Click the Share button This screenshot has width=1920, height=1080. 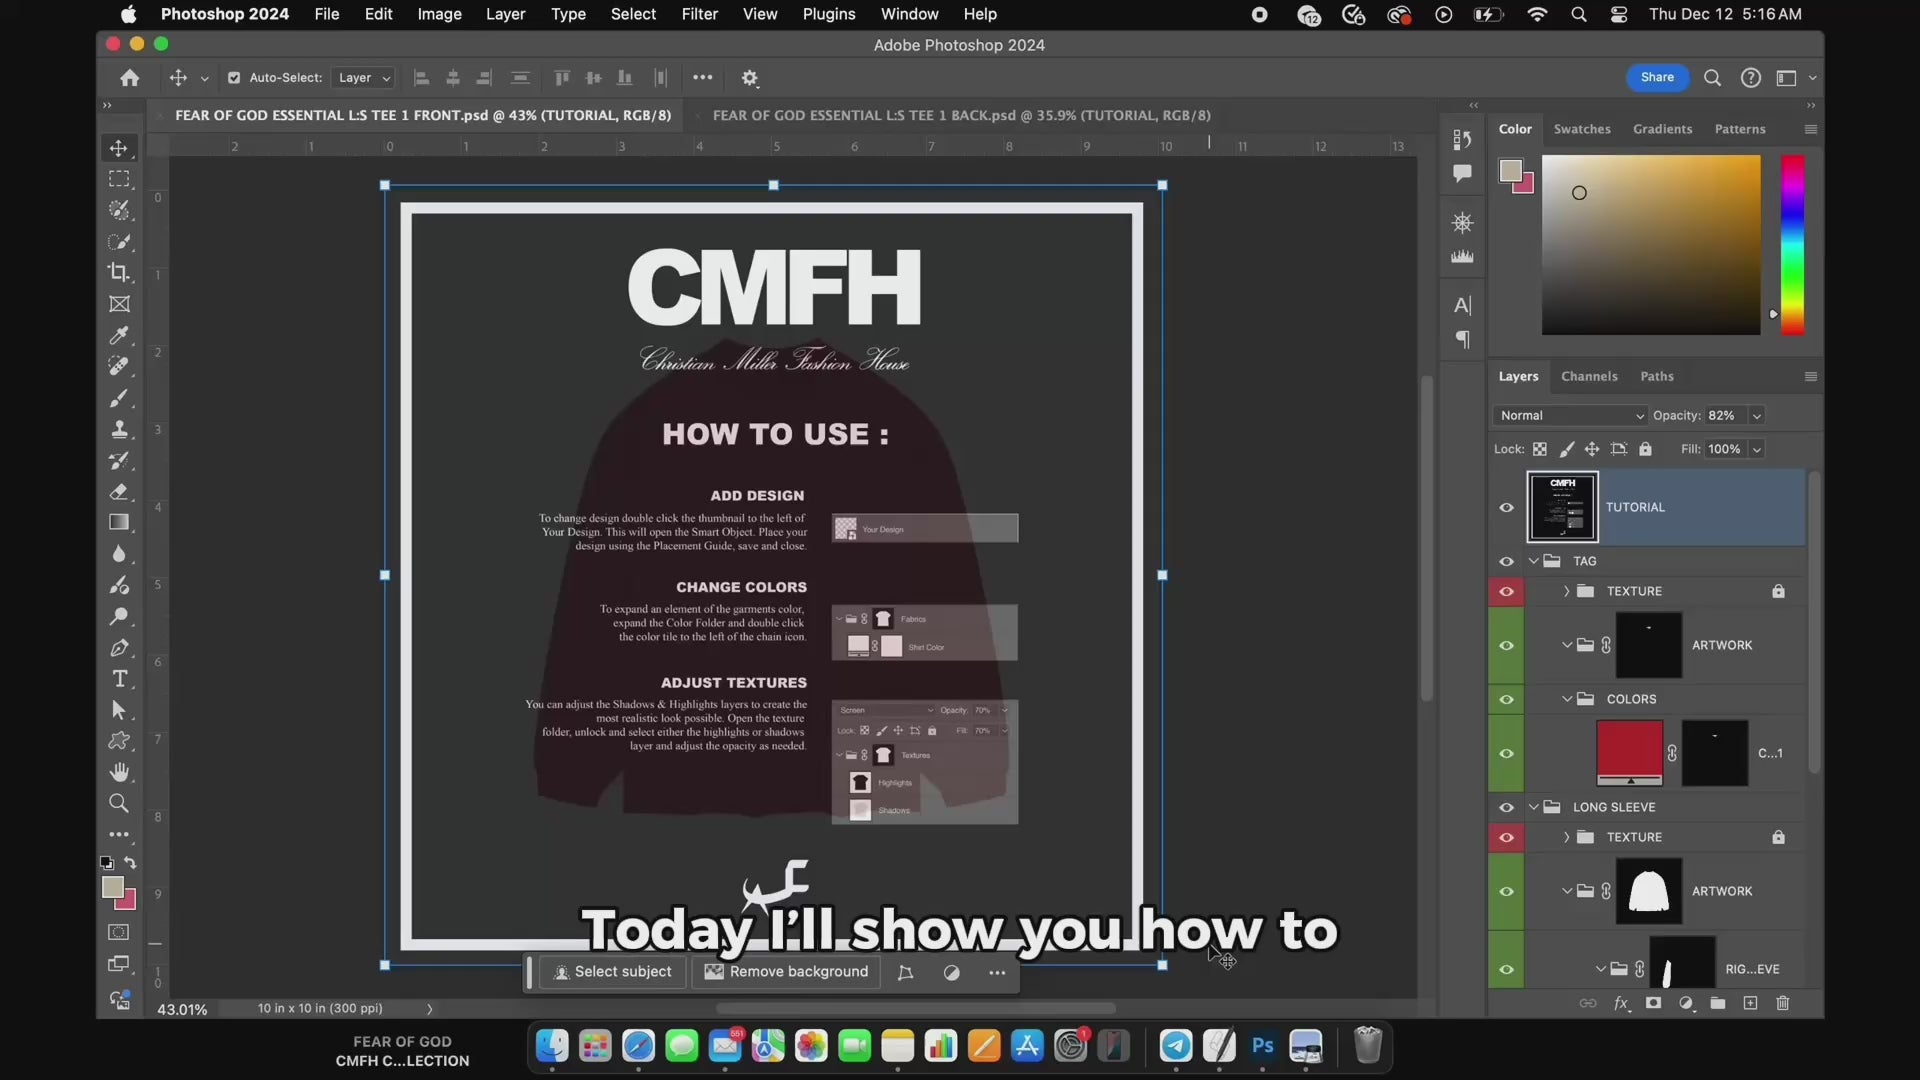pyautogui.click(x=1657, y=78)
